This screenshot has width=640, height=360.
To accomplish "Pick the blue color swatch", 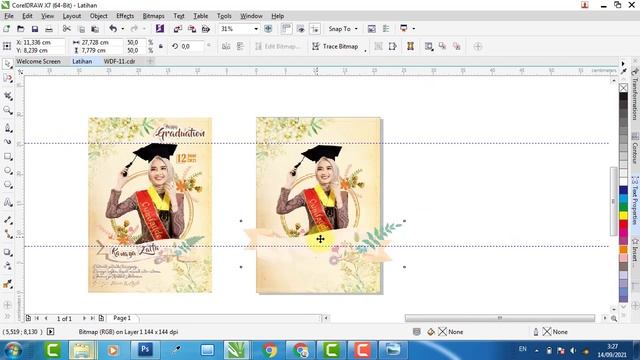I will 623,190.
